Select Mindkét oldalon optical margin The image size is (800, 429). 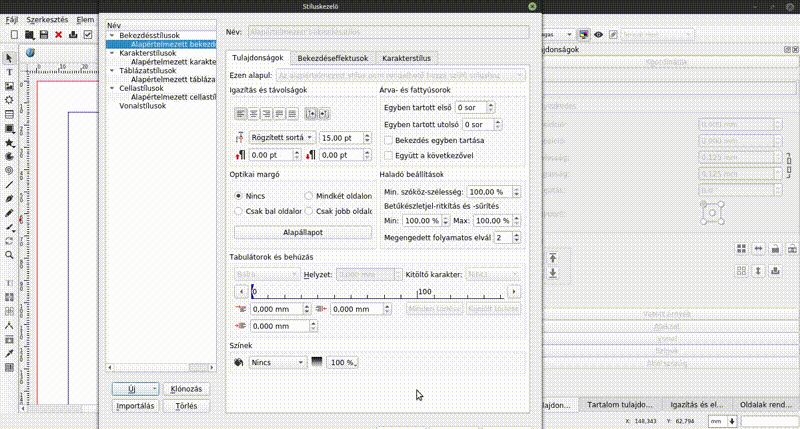tap(309, 196)
